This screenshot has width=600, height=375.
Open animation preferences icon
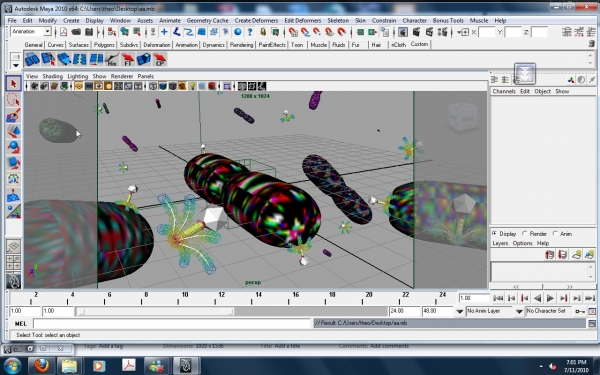point(592,311)
